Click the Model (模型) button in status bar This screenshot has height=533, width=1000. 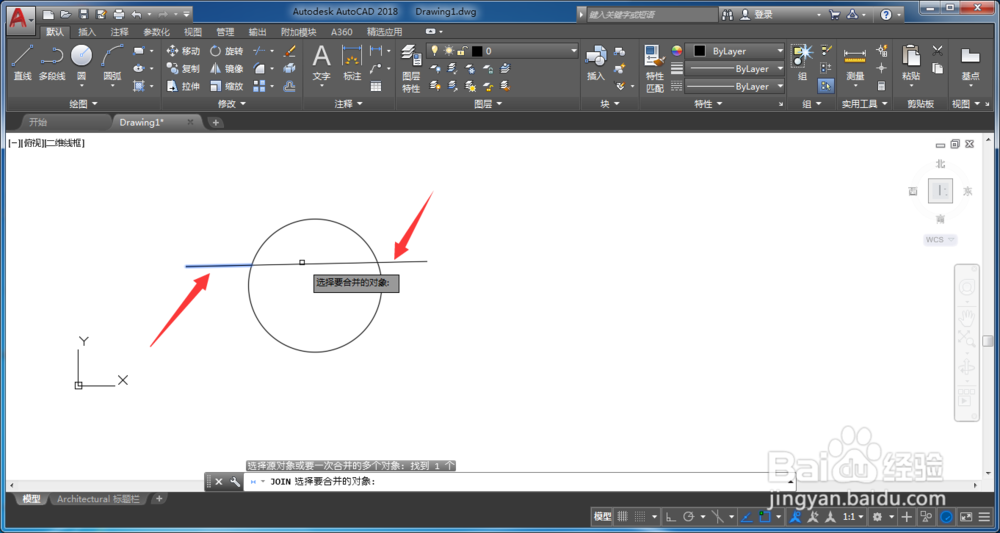603,516
